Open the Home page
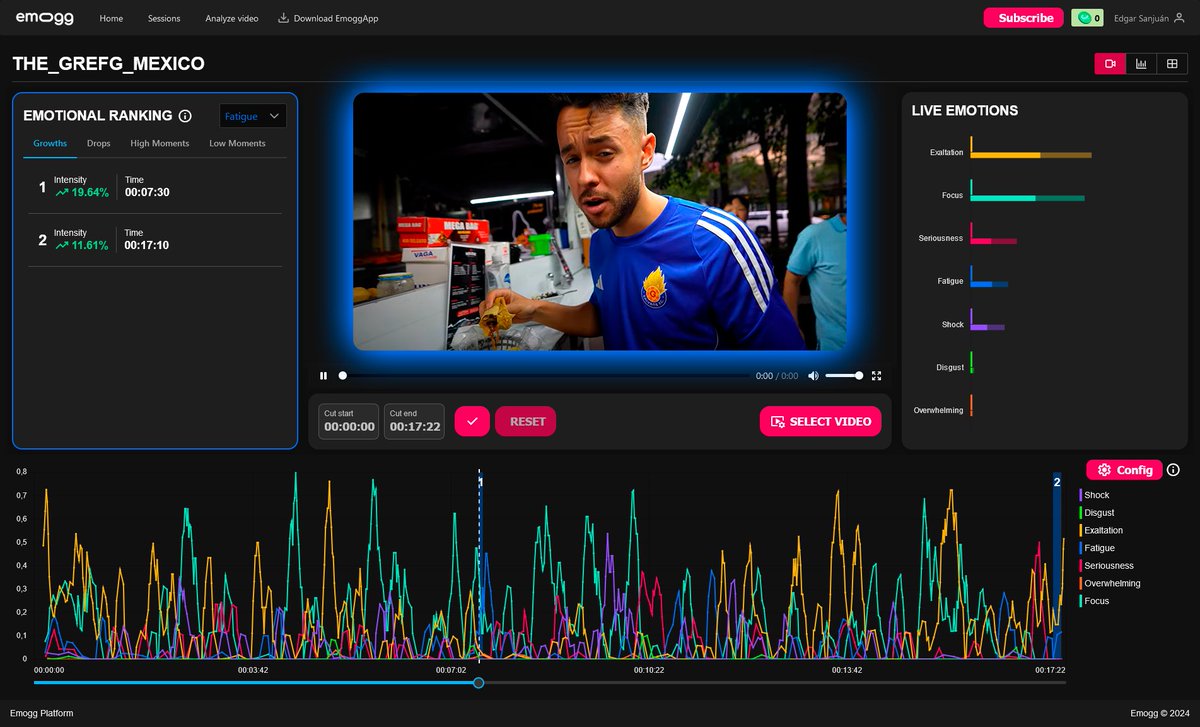The height and width of the screenshot is (727, 1200). point(111,18)
